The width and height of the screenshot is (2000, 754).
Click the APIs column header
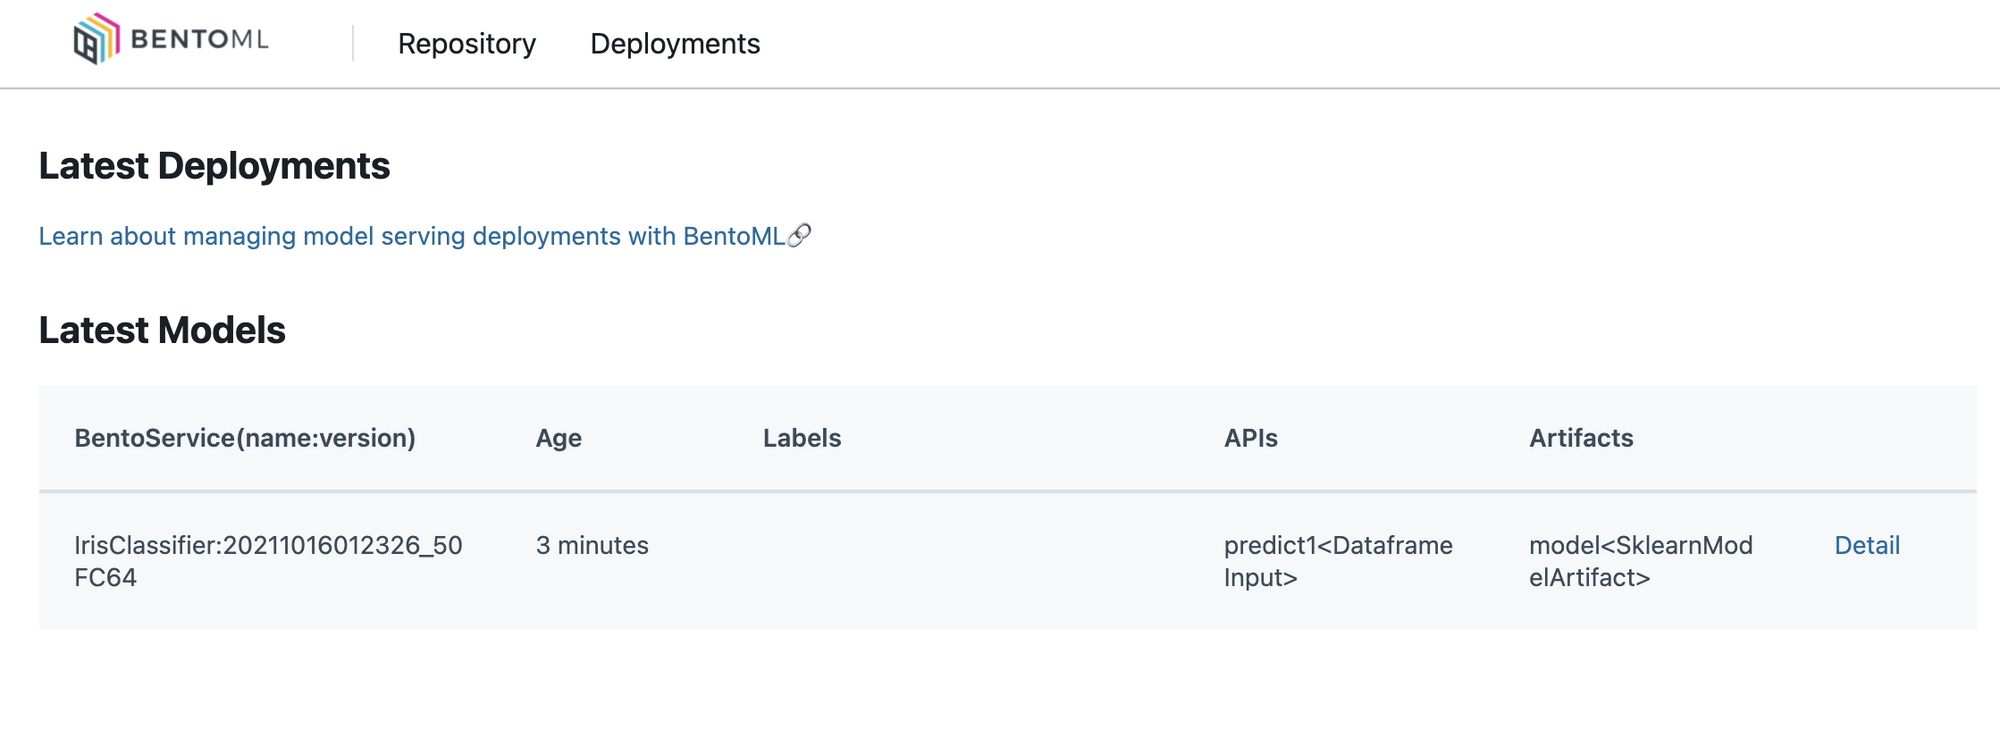(x=1250, y=438)
